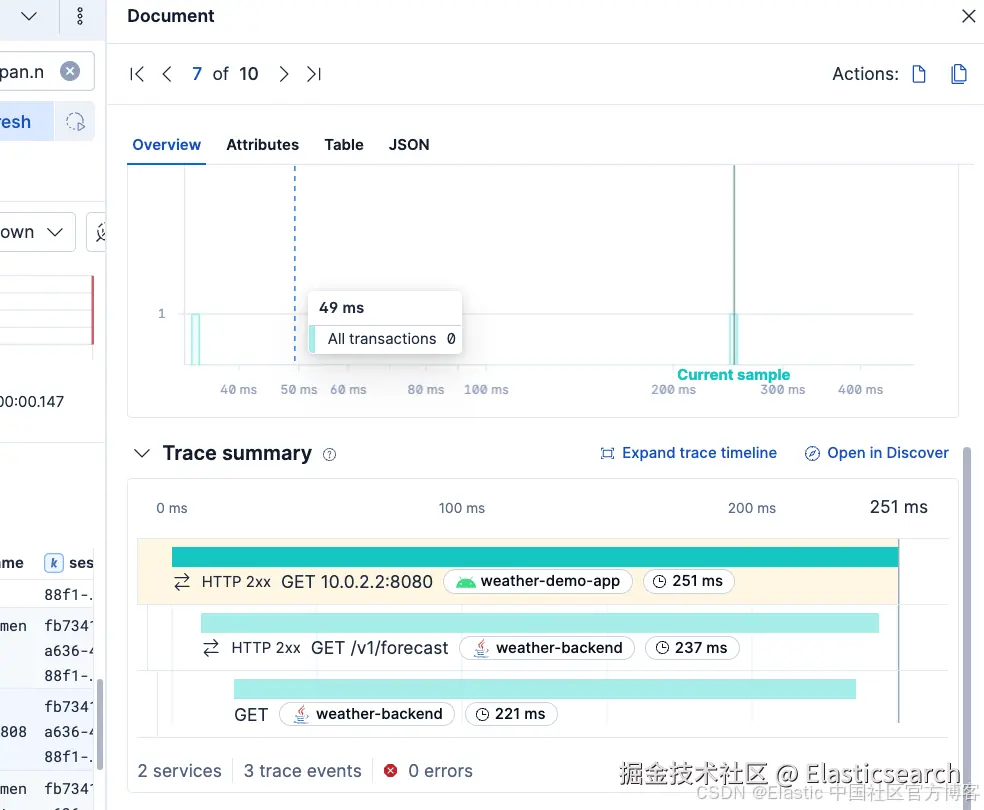Click the red errors indicator icon
This screenshot has width=984, height=810.
coord(390,770)
